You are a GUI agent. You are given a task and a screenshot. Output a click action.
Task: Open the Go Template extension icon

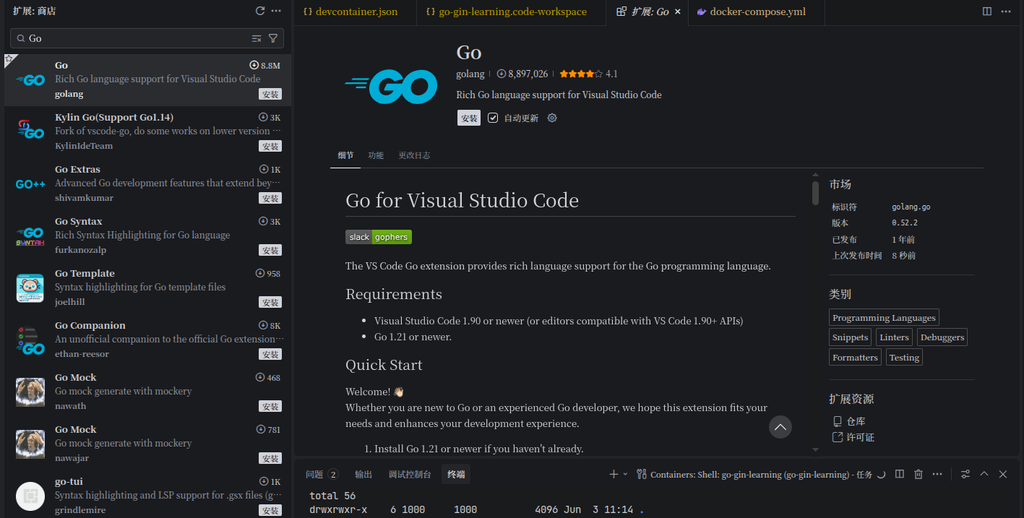[x=30, y=288]
